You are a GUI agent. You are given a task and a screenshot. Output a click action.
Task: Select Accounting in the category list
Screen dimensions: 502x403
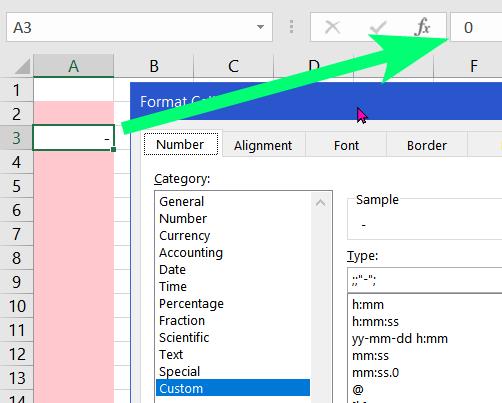[191, 252]
